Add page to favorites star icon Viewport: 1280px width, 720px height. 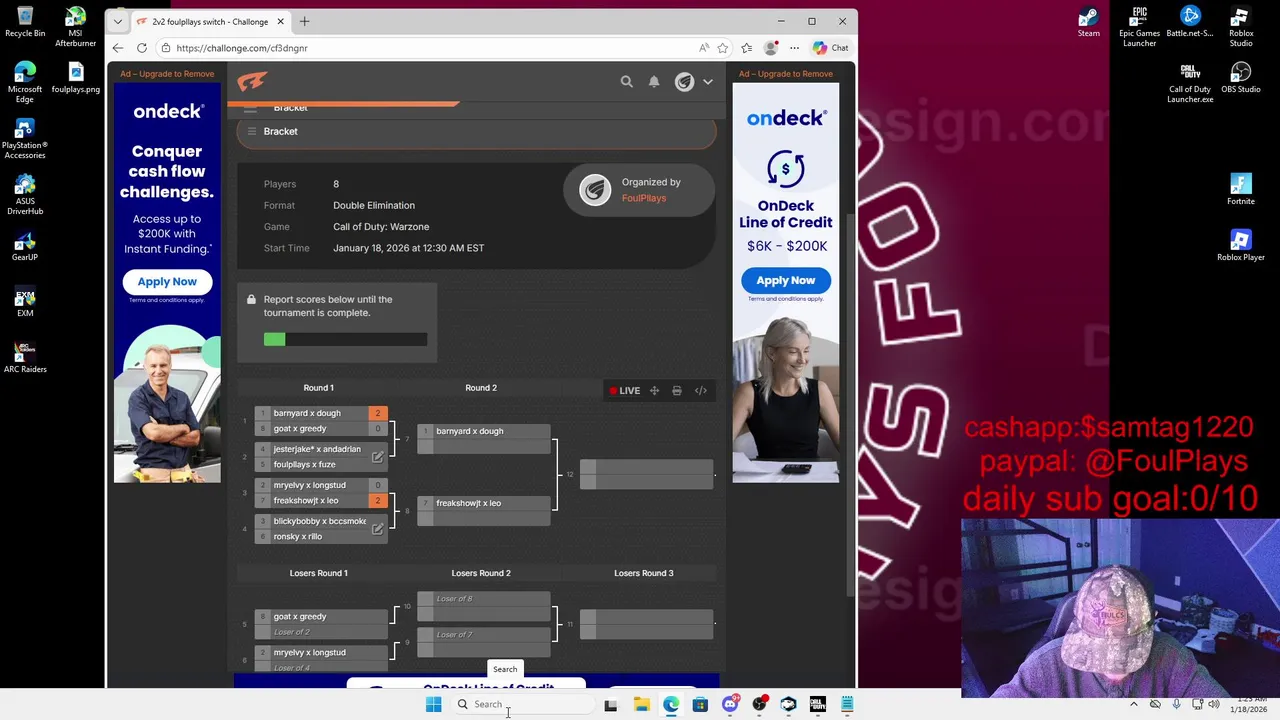coord(723,48)
